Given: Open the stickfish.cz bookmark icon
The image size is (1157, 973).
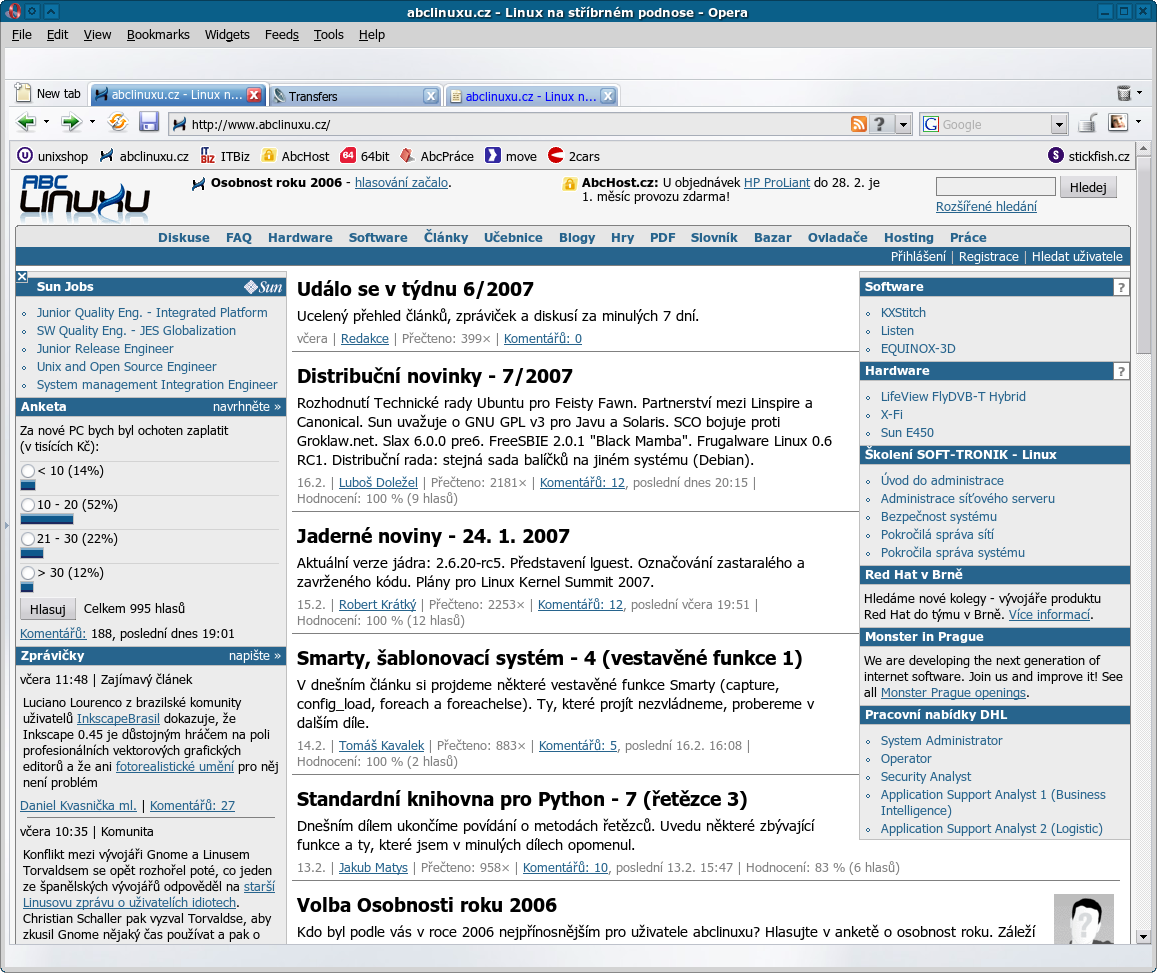Looking at the screenshot, I should tap(1056, 156).
